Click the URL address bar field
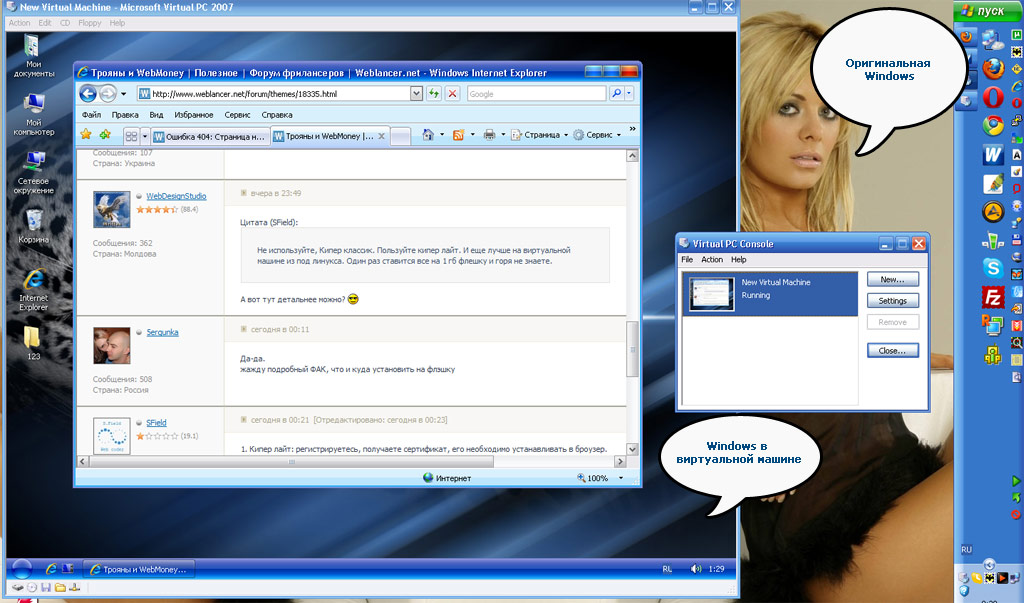 (274, 94)
